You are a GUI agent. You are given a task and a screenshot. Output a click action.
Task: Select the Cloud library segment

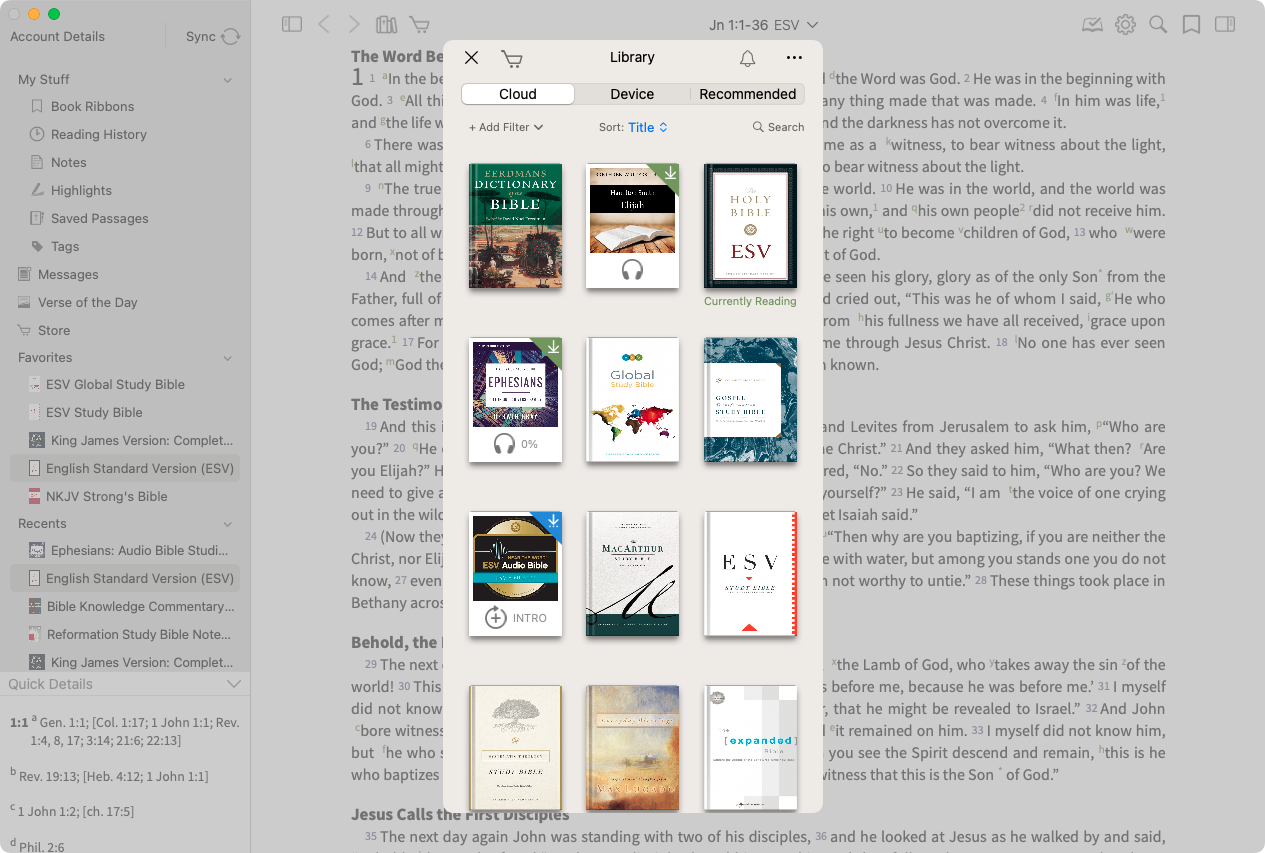click(518, 94)
